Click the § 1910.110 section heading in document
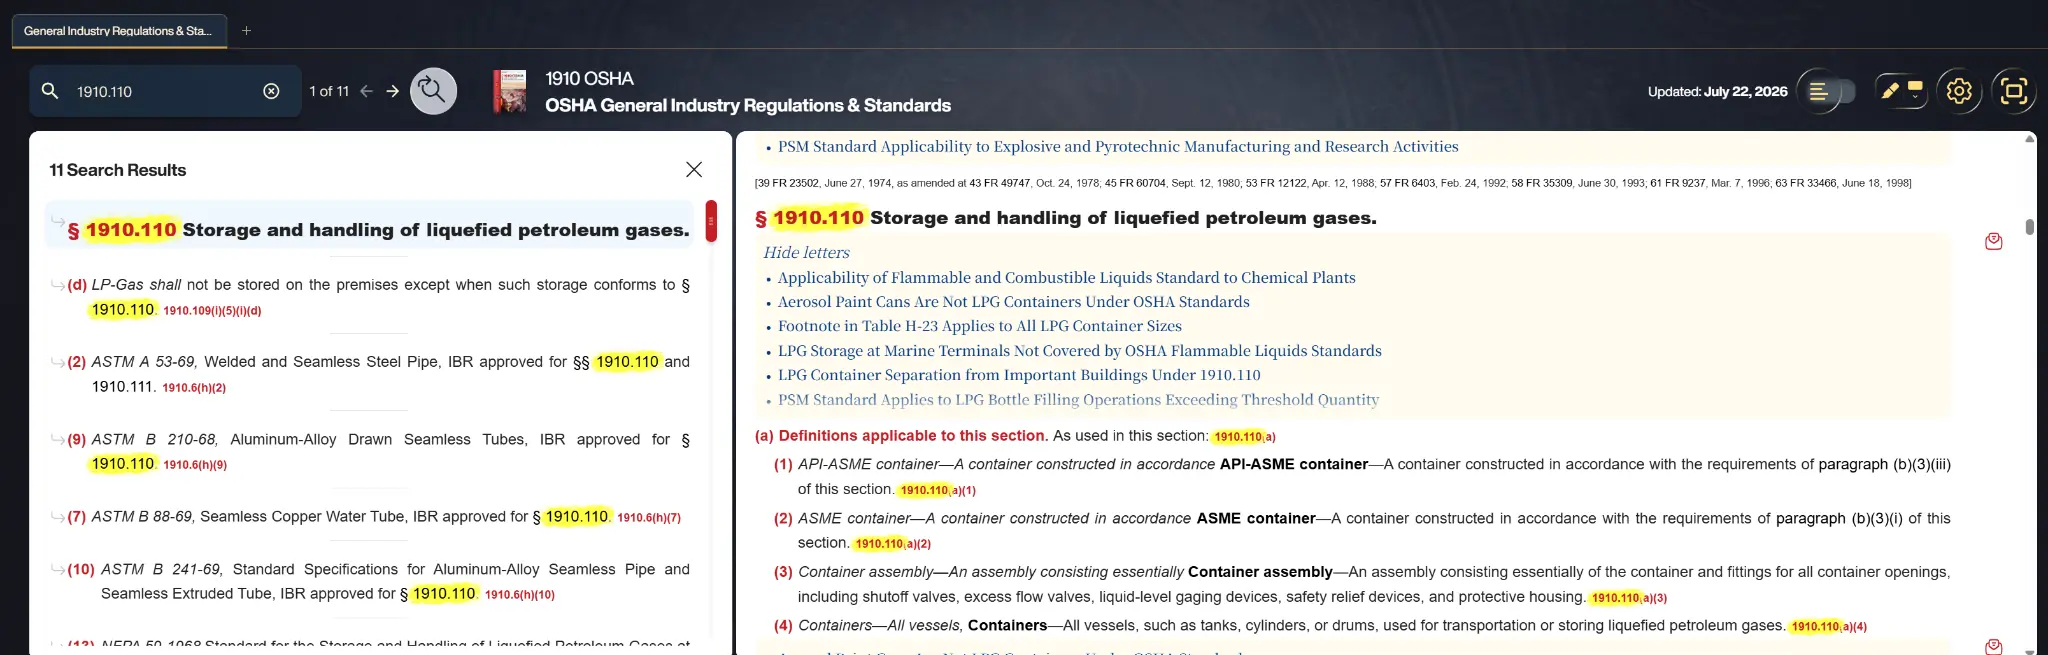2048x655 pixels. click(1066, 218)
